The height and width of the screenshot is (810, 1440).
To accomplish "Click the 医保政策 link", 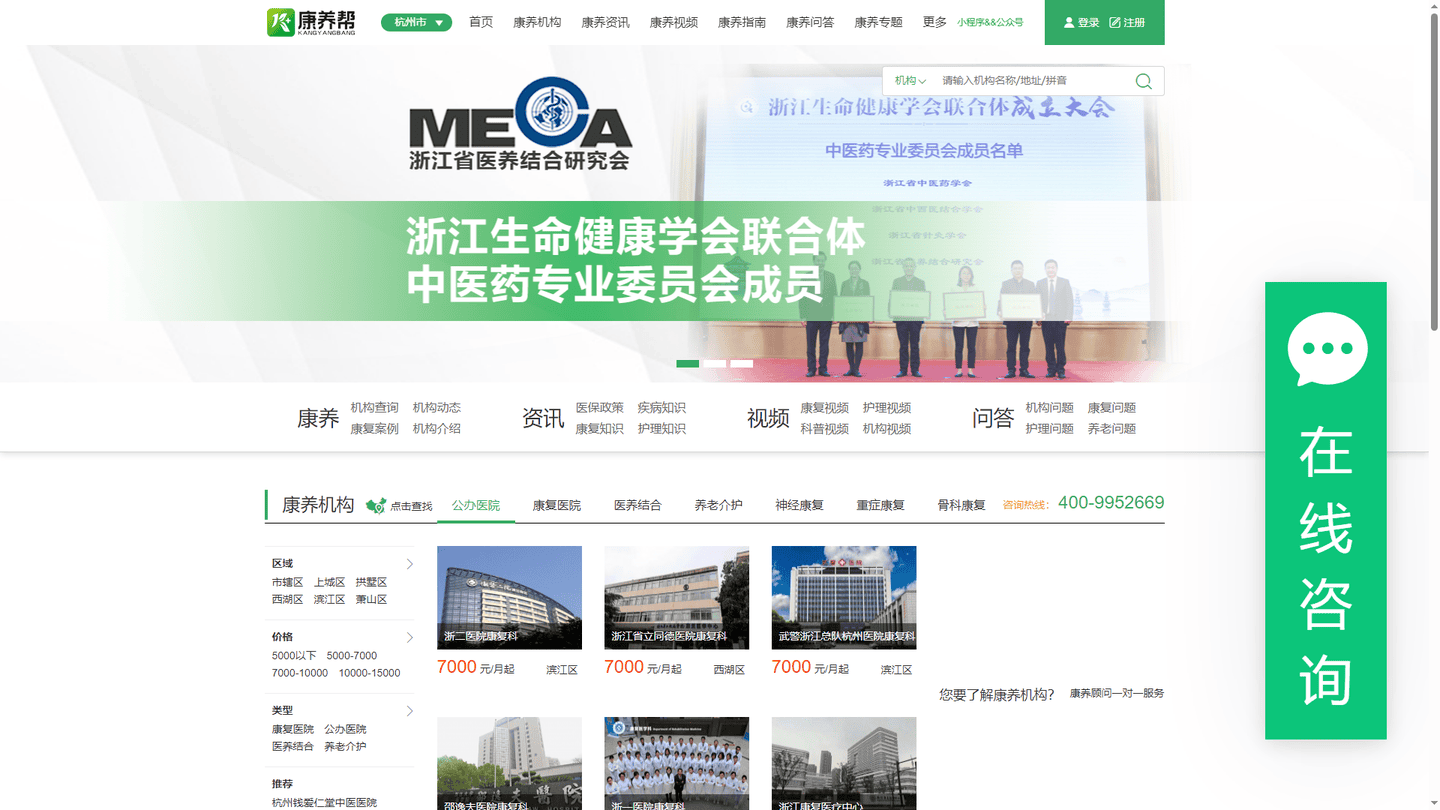I will click(599, 408).
